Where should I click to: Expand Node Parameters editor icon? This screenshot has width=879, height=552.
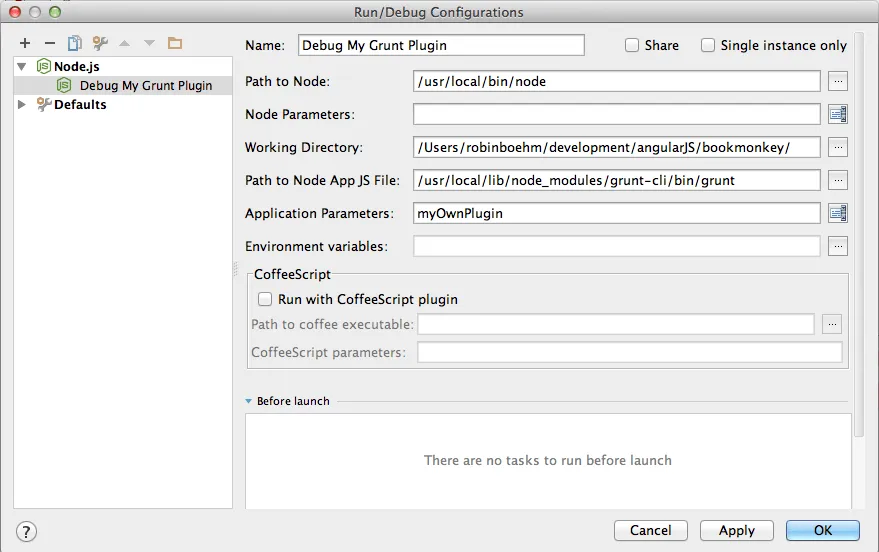click(838, 114)
